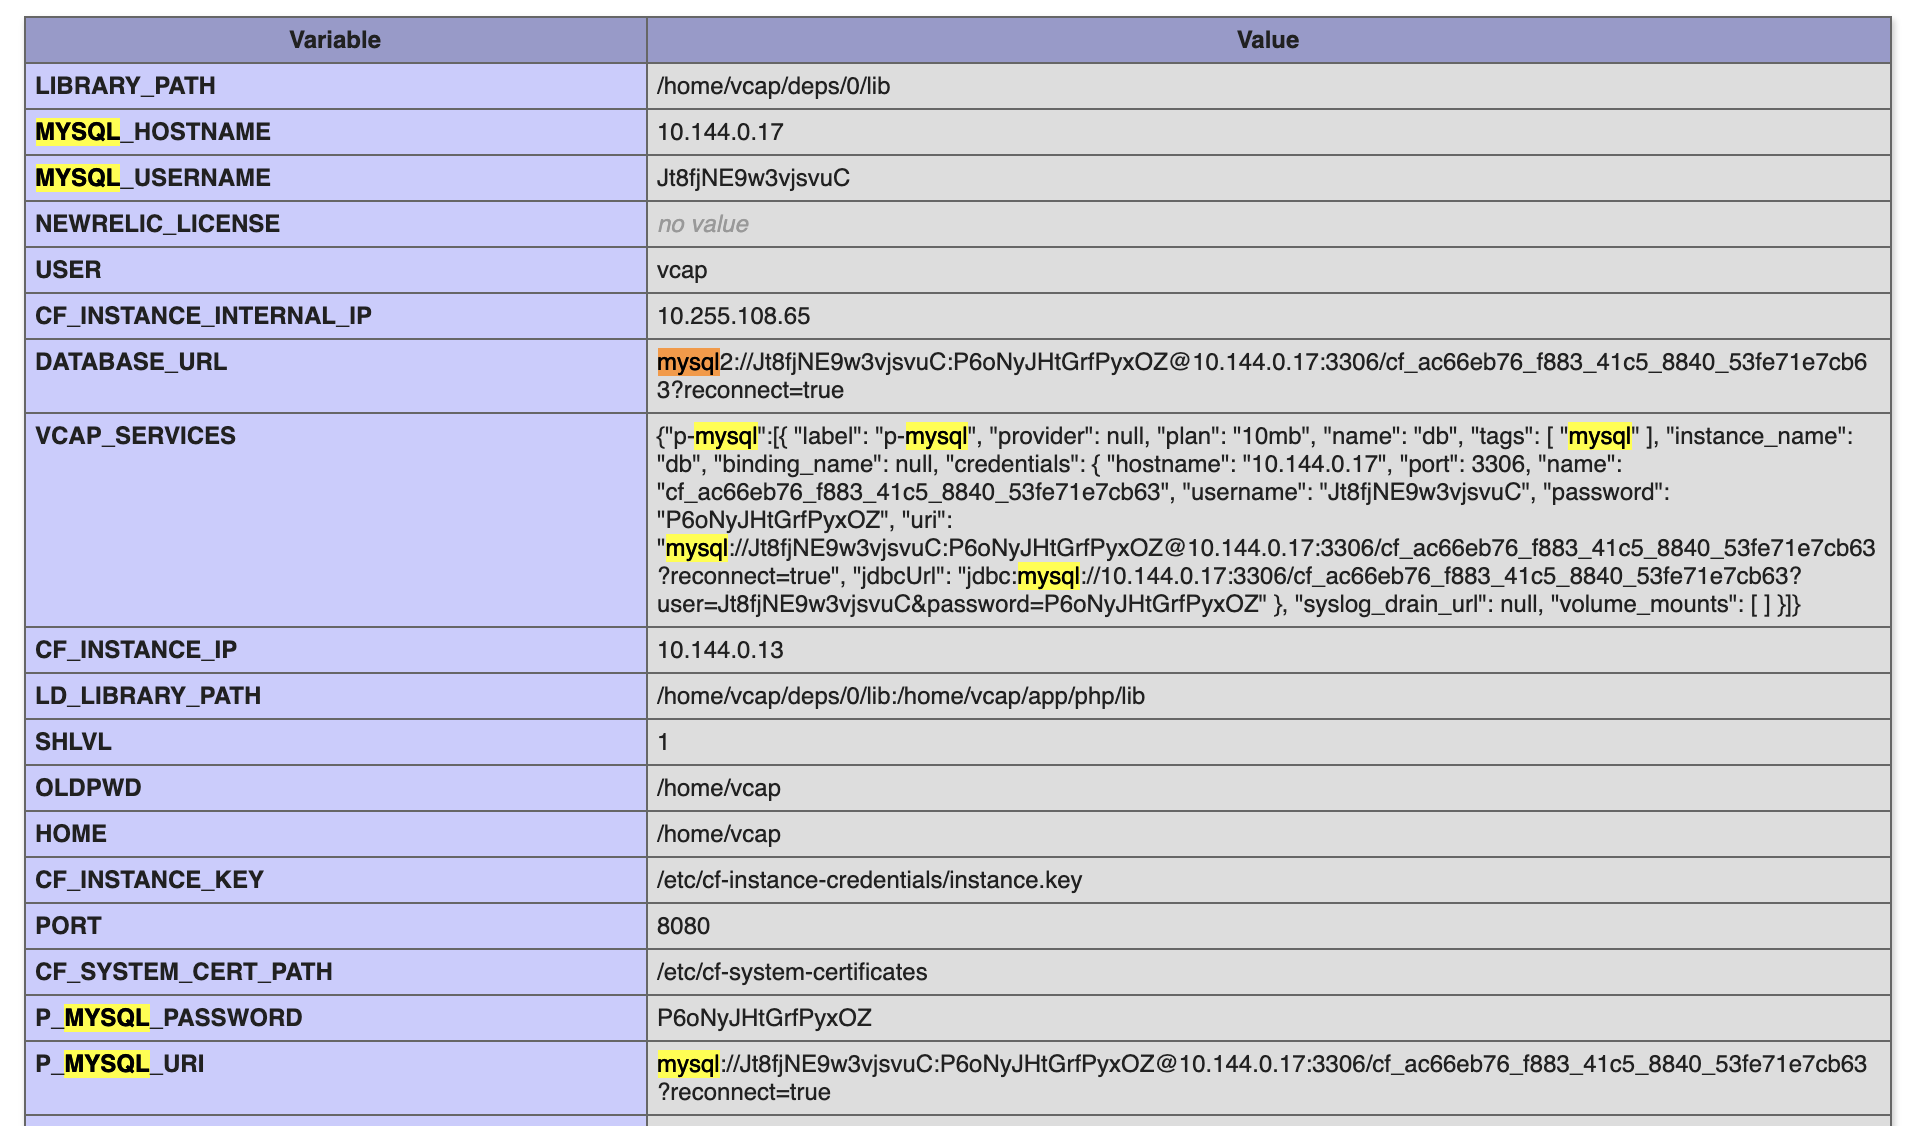Click the CF_INSTANCE_IP value 10.144.0.13

click(720, 650)
